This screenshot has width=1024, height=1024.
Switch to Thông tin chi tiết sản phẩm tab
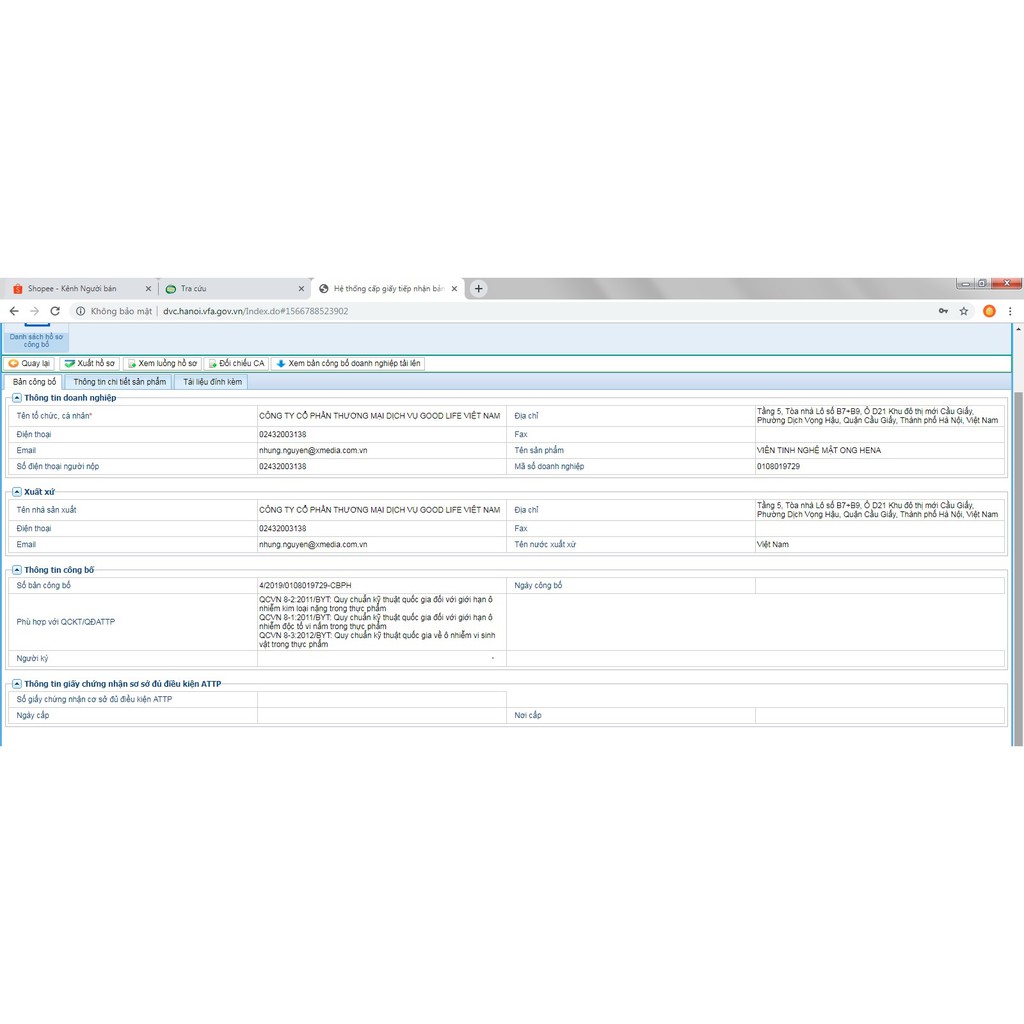(x=119, y=382)
